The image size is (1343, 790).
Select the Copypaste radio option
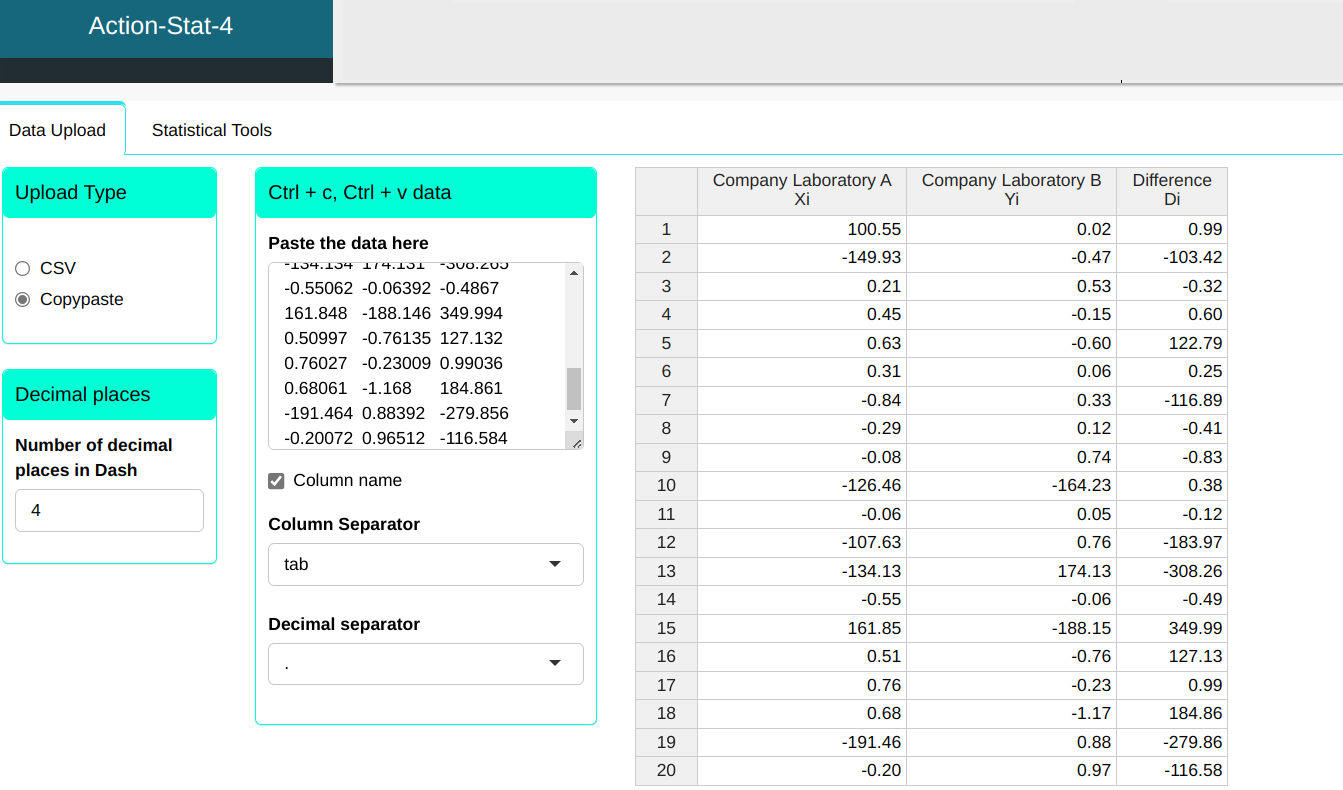click(23, 299)
